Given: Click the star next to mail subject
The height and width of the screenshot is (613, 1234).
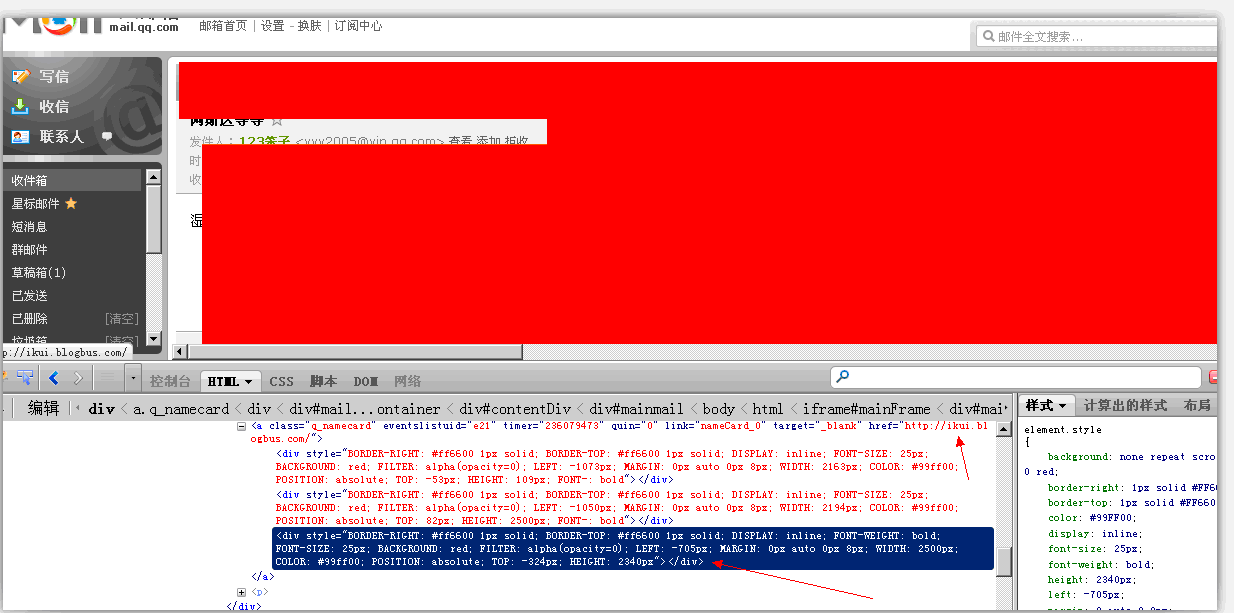Looking at the screenshot, I should pos(277,120).
